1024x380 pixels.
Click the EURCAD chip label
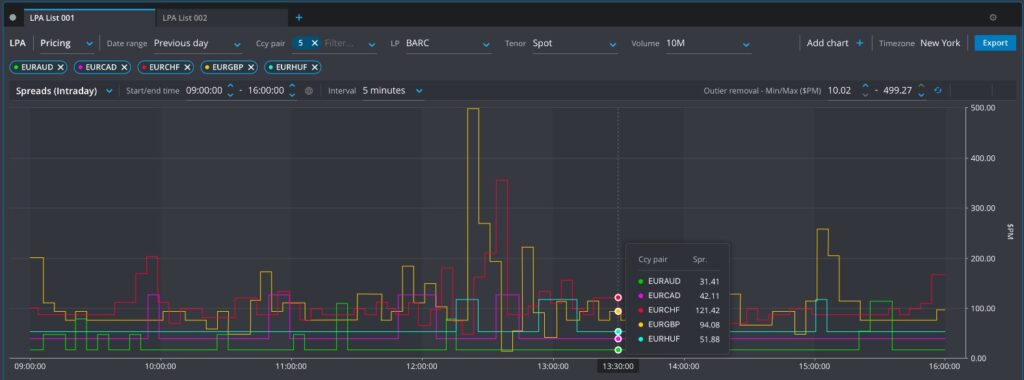pos(101,67)
